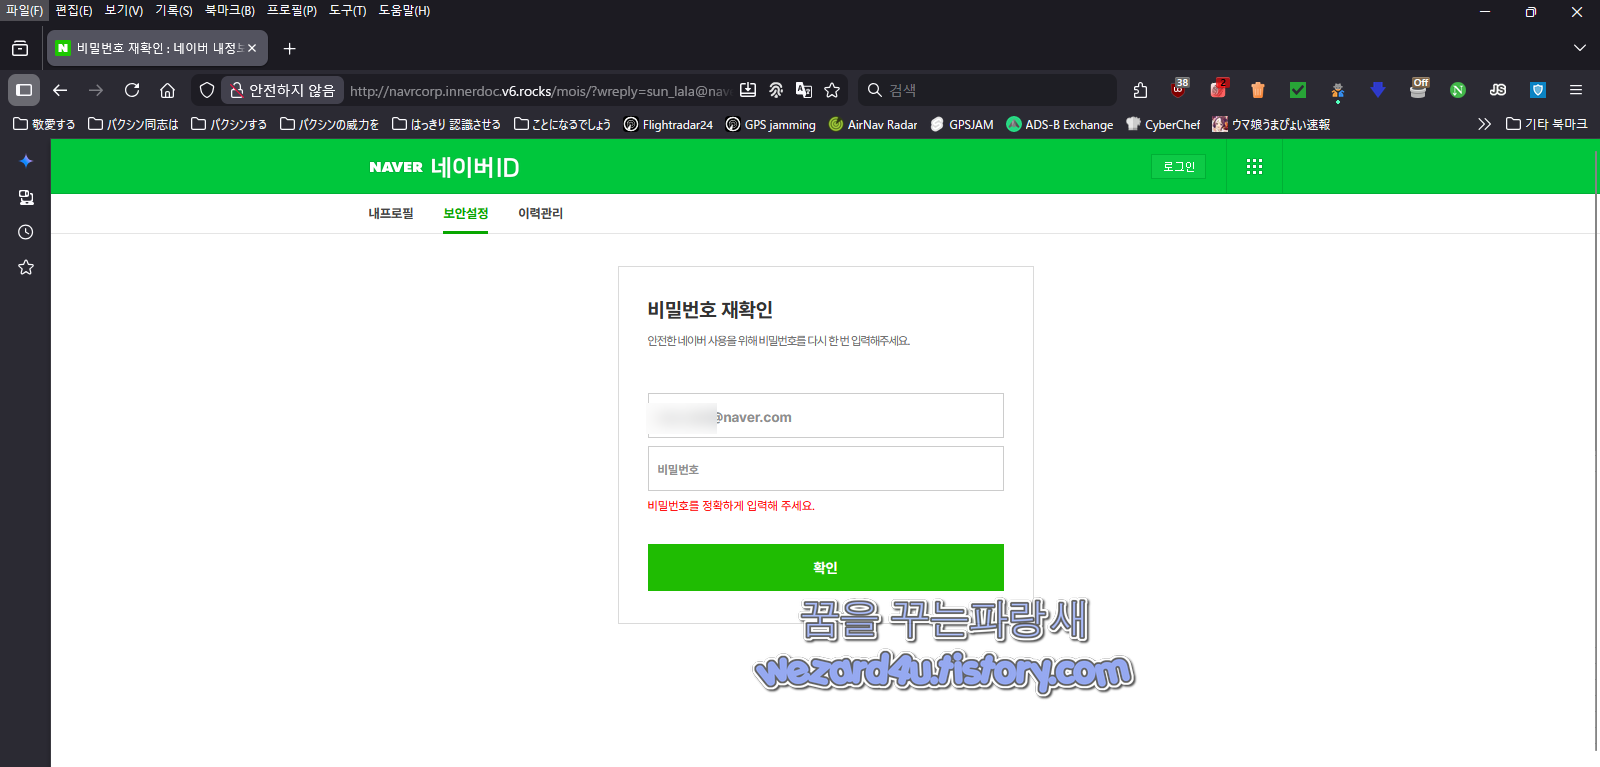Open the Firefox hamburger application menu
1600x767 pixels.
(1576, 90)
